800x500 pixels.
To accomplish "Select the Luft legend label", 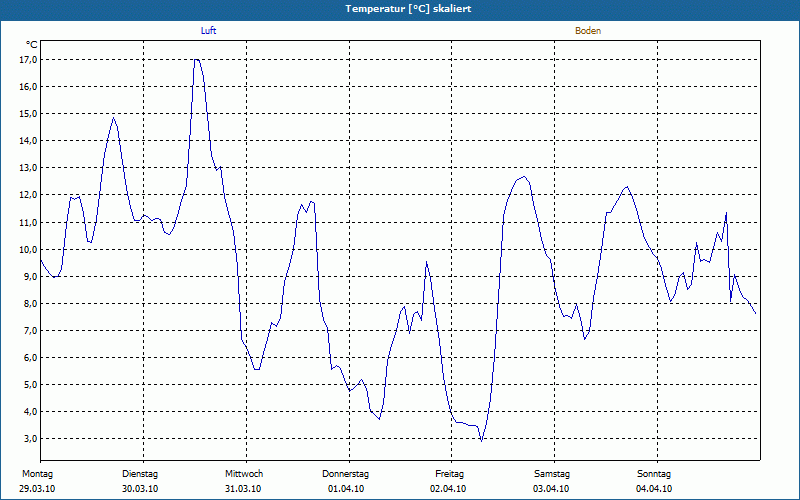I will tap(208, 31).
